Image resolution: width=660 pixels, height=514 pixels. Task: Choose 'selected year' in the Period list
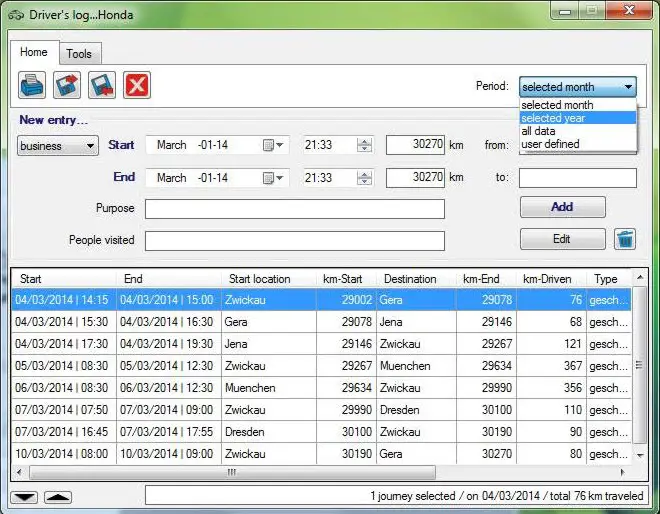pos(578,118)
